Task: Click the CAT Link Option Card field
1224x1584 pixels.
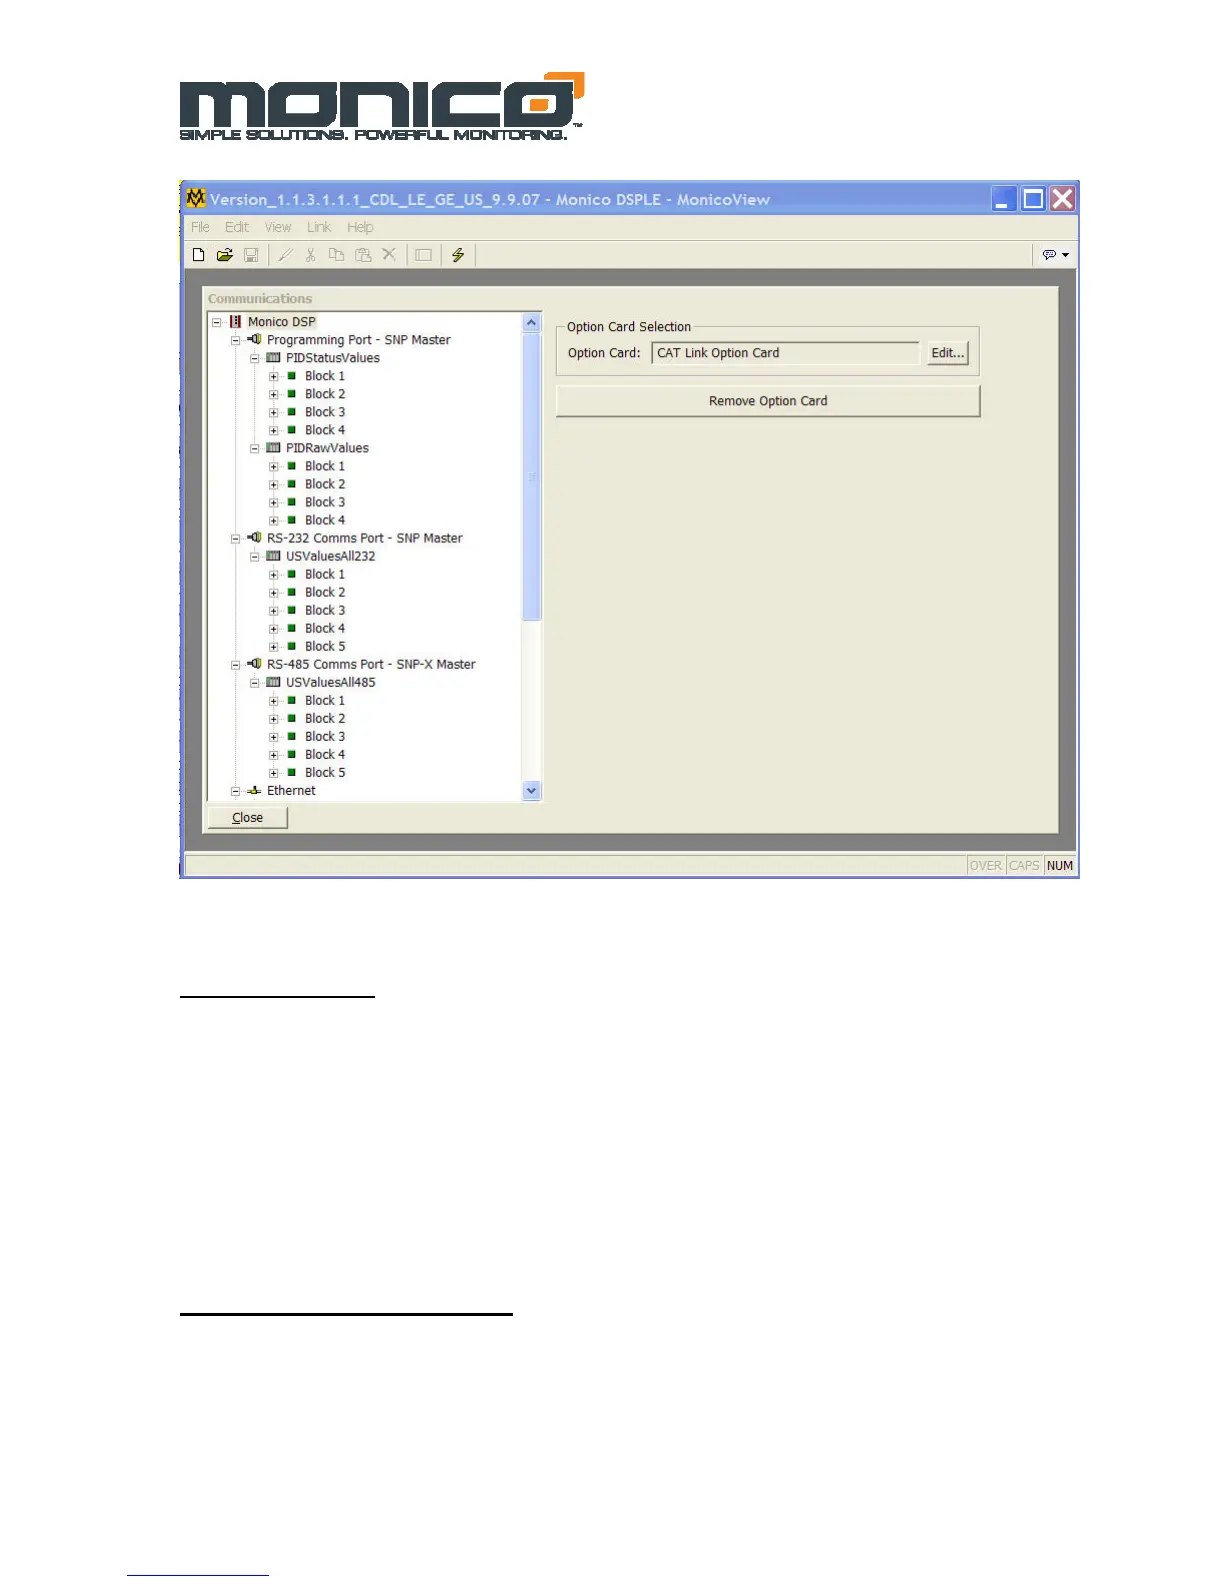Action: [785, 353]
